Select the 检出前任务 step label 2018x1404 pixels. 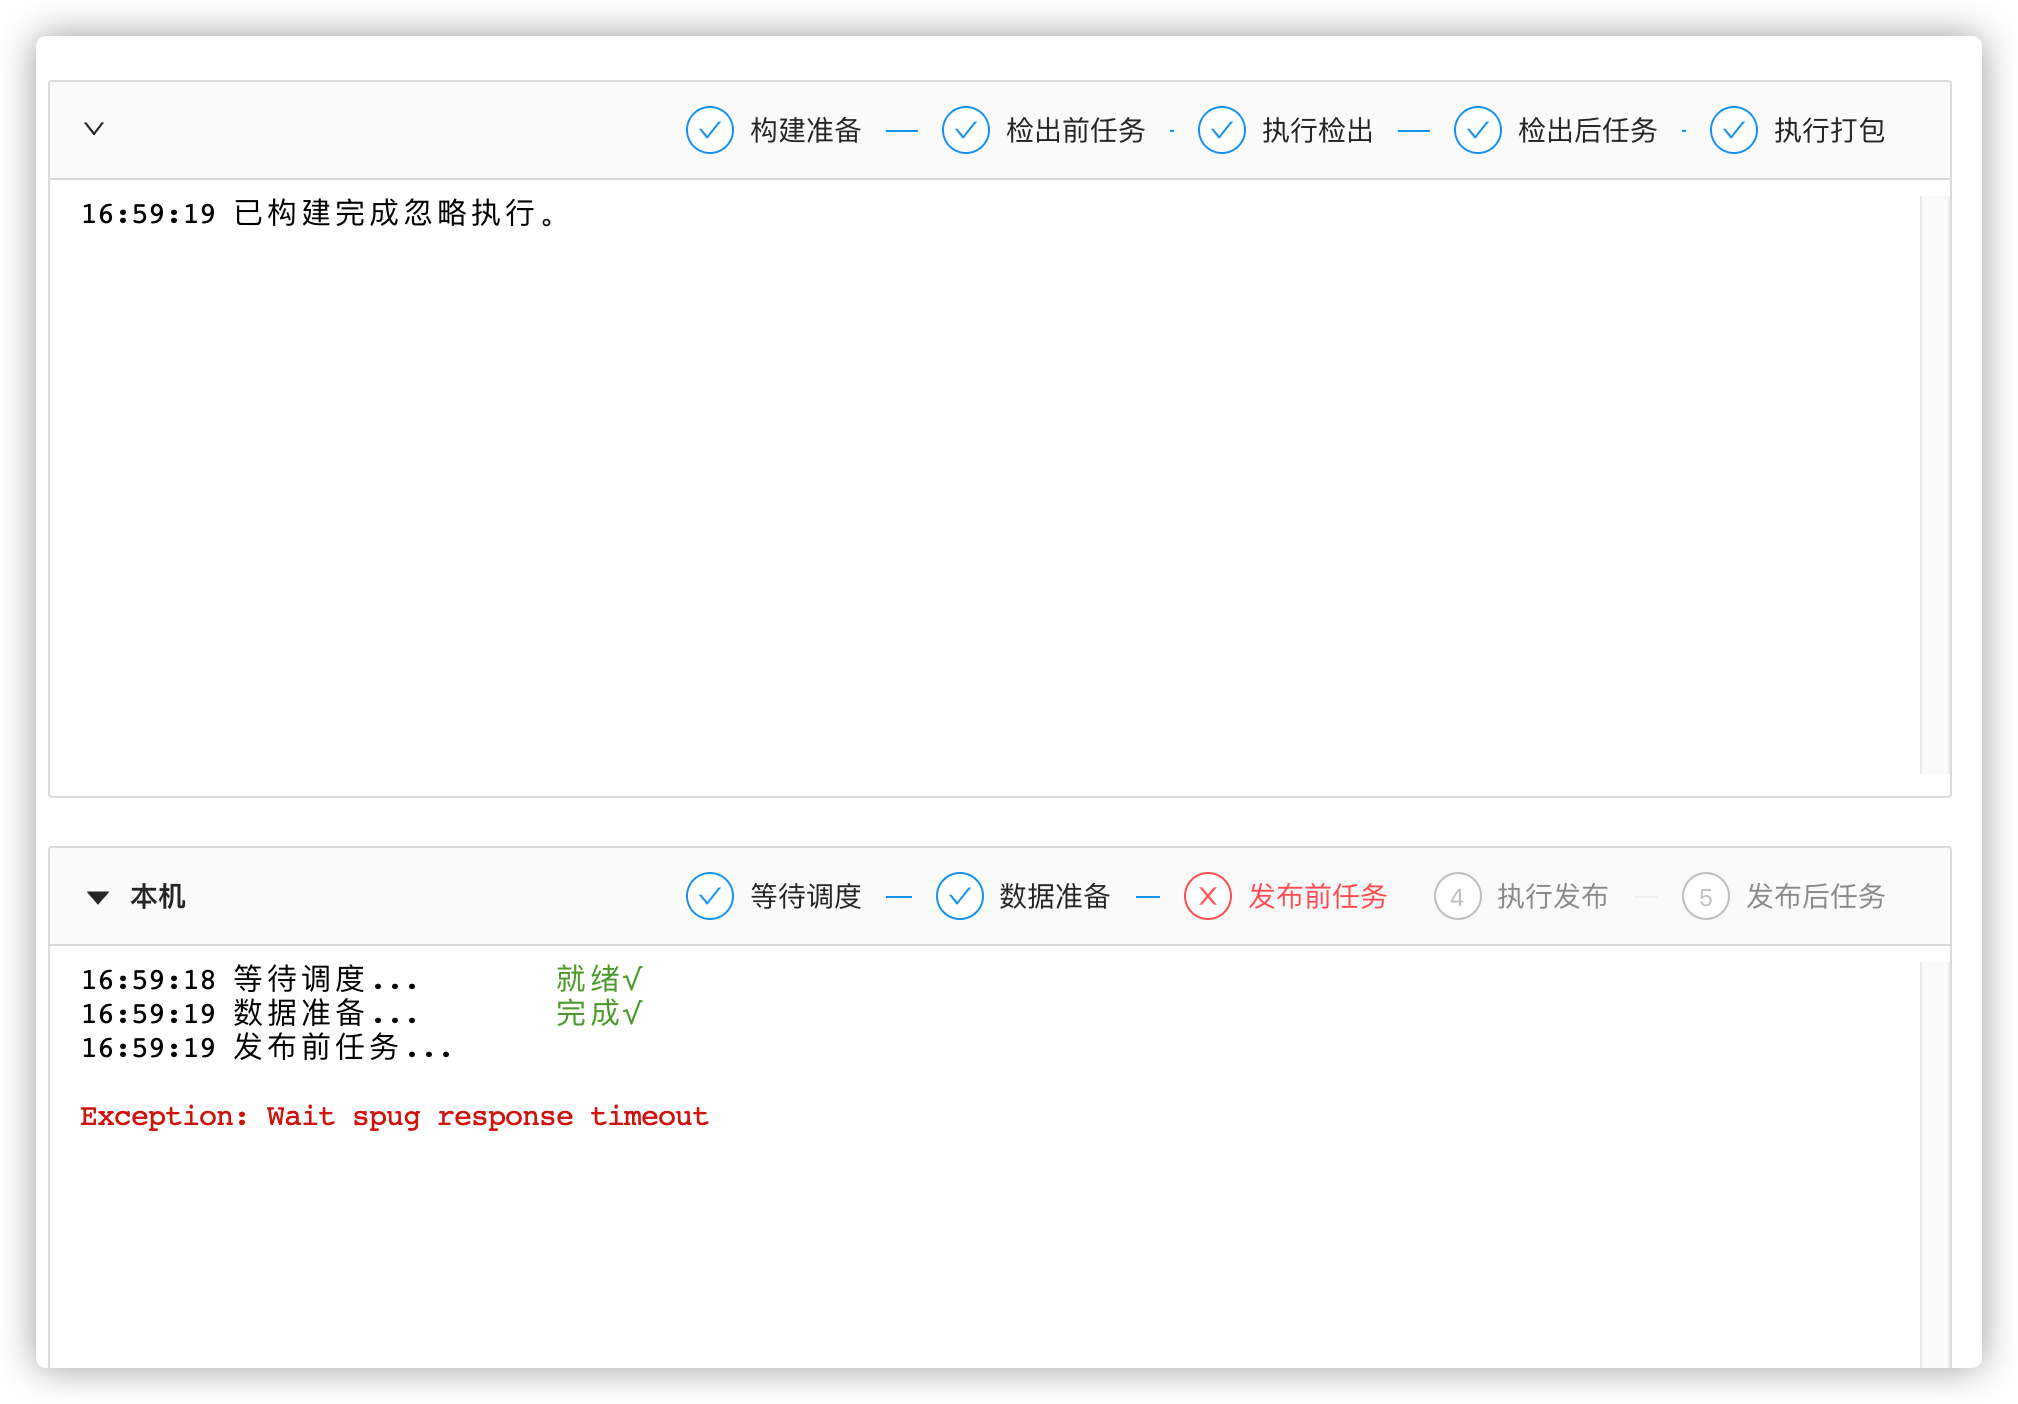coord(1076,130)
